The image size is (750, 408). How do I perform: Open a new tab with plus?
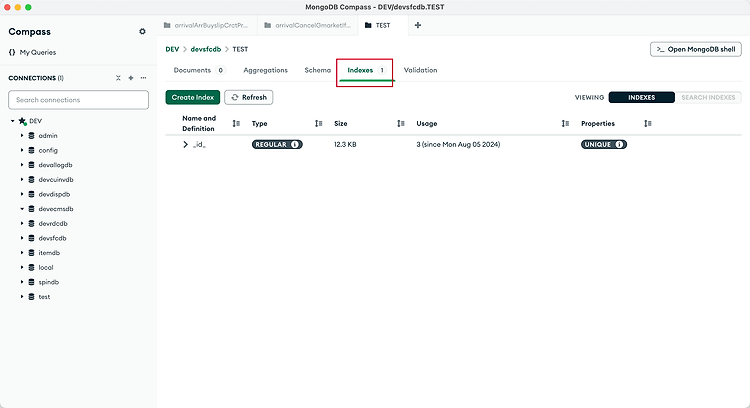pos(418,25)
